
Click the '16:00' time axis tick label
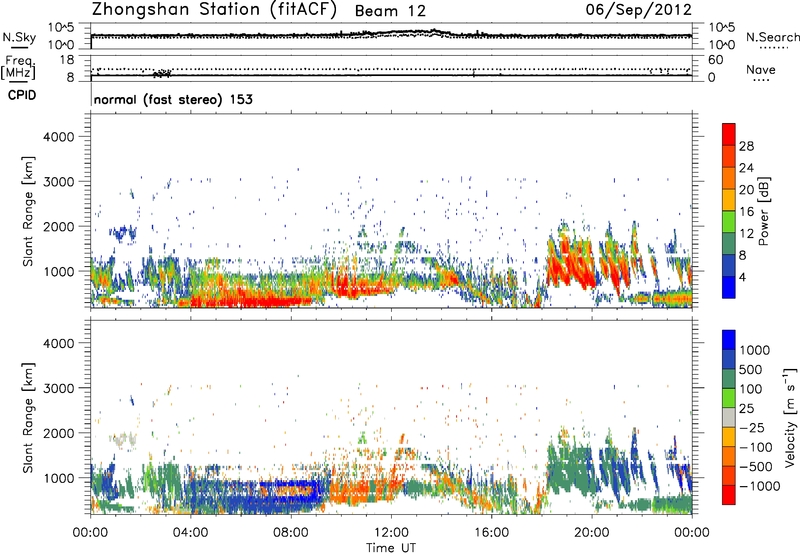tap(492, 533)
